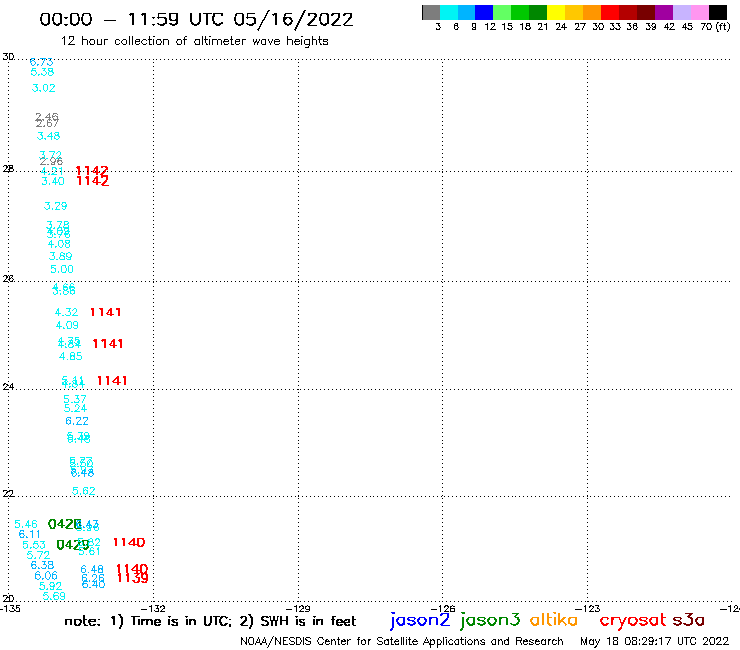Click the 'jason2' satellite label
This screenshot has width=740, height=650.
point(420,620)
